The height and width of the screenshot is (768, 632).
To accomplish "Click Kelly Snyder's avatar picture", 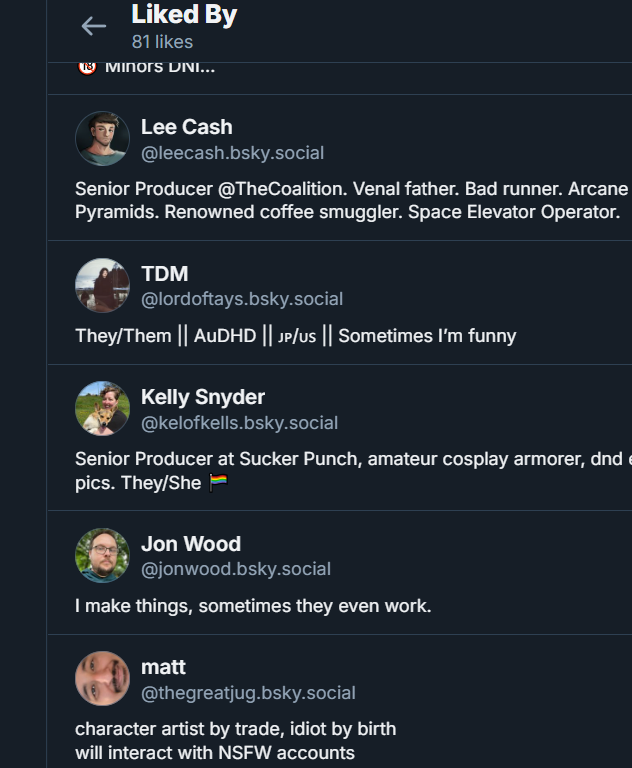I will tap(102, 409).
